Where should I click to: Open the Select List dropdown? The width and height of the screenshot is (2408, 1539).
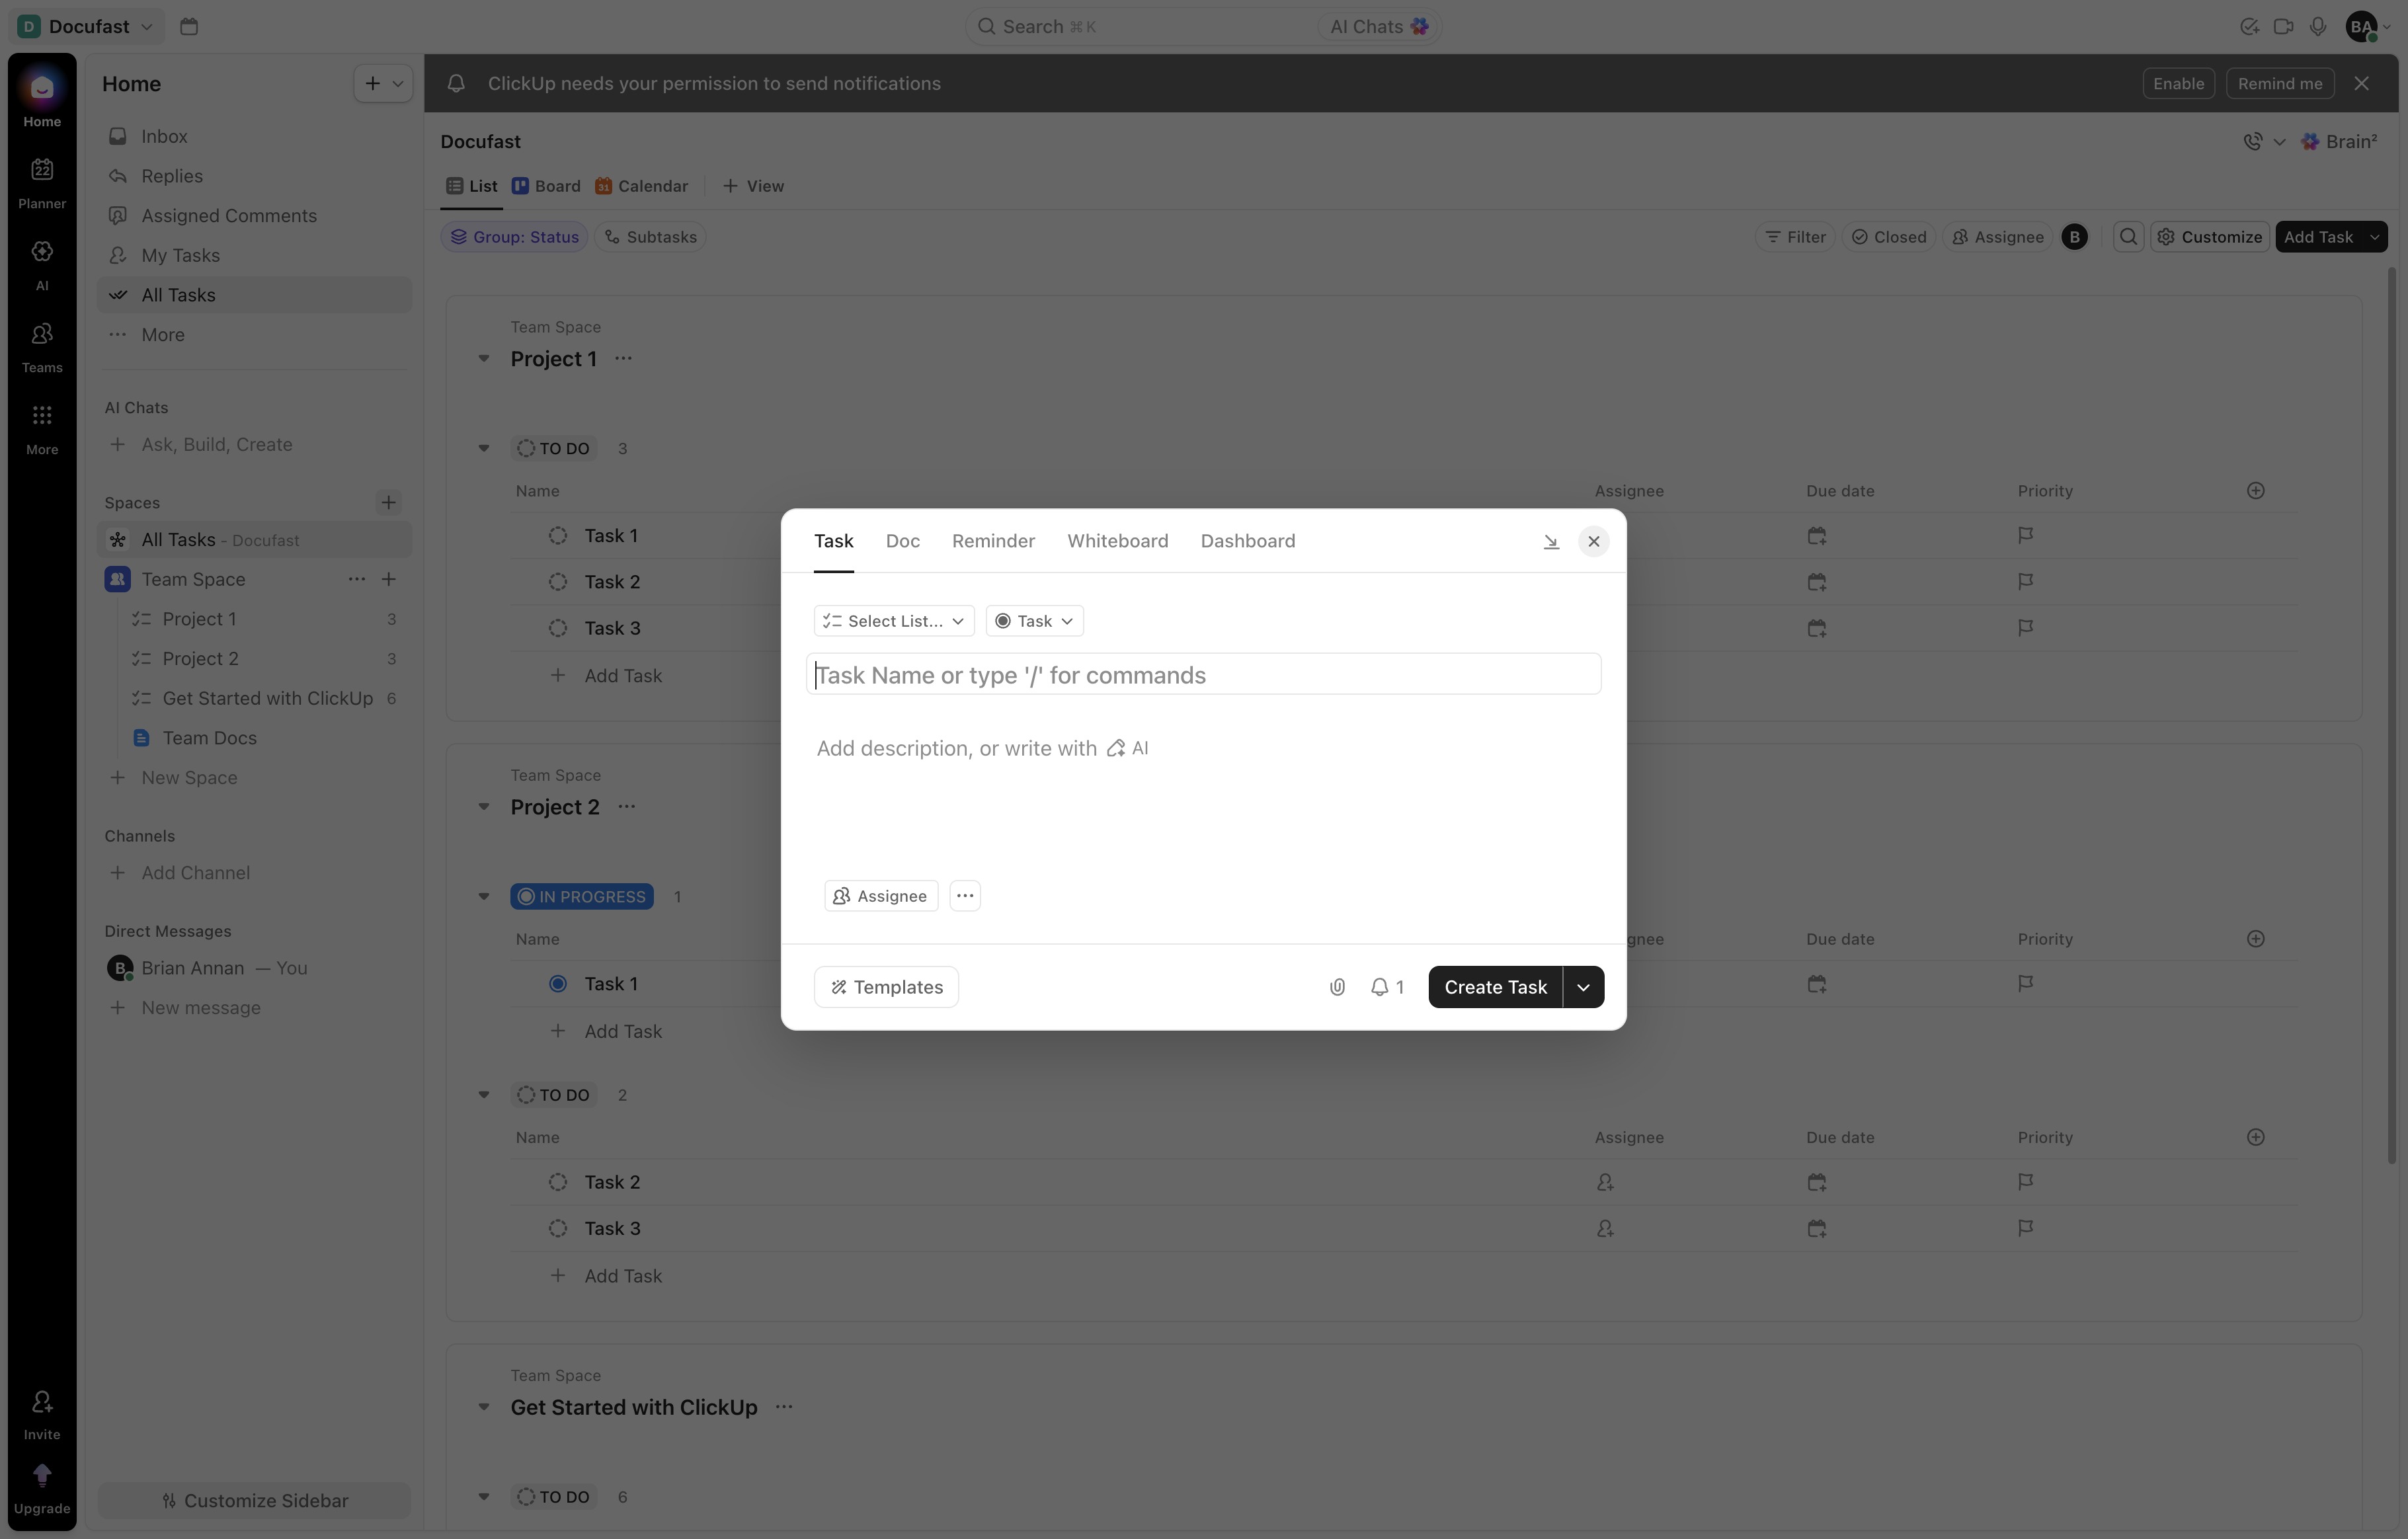893,621
